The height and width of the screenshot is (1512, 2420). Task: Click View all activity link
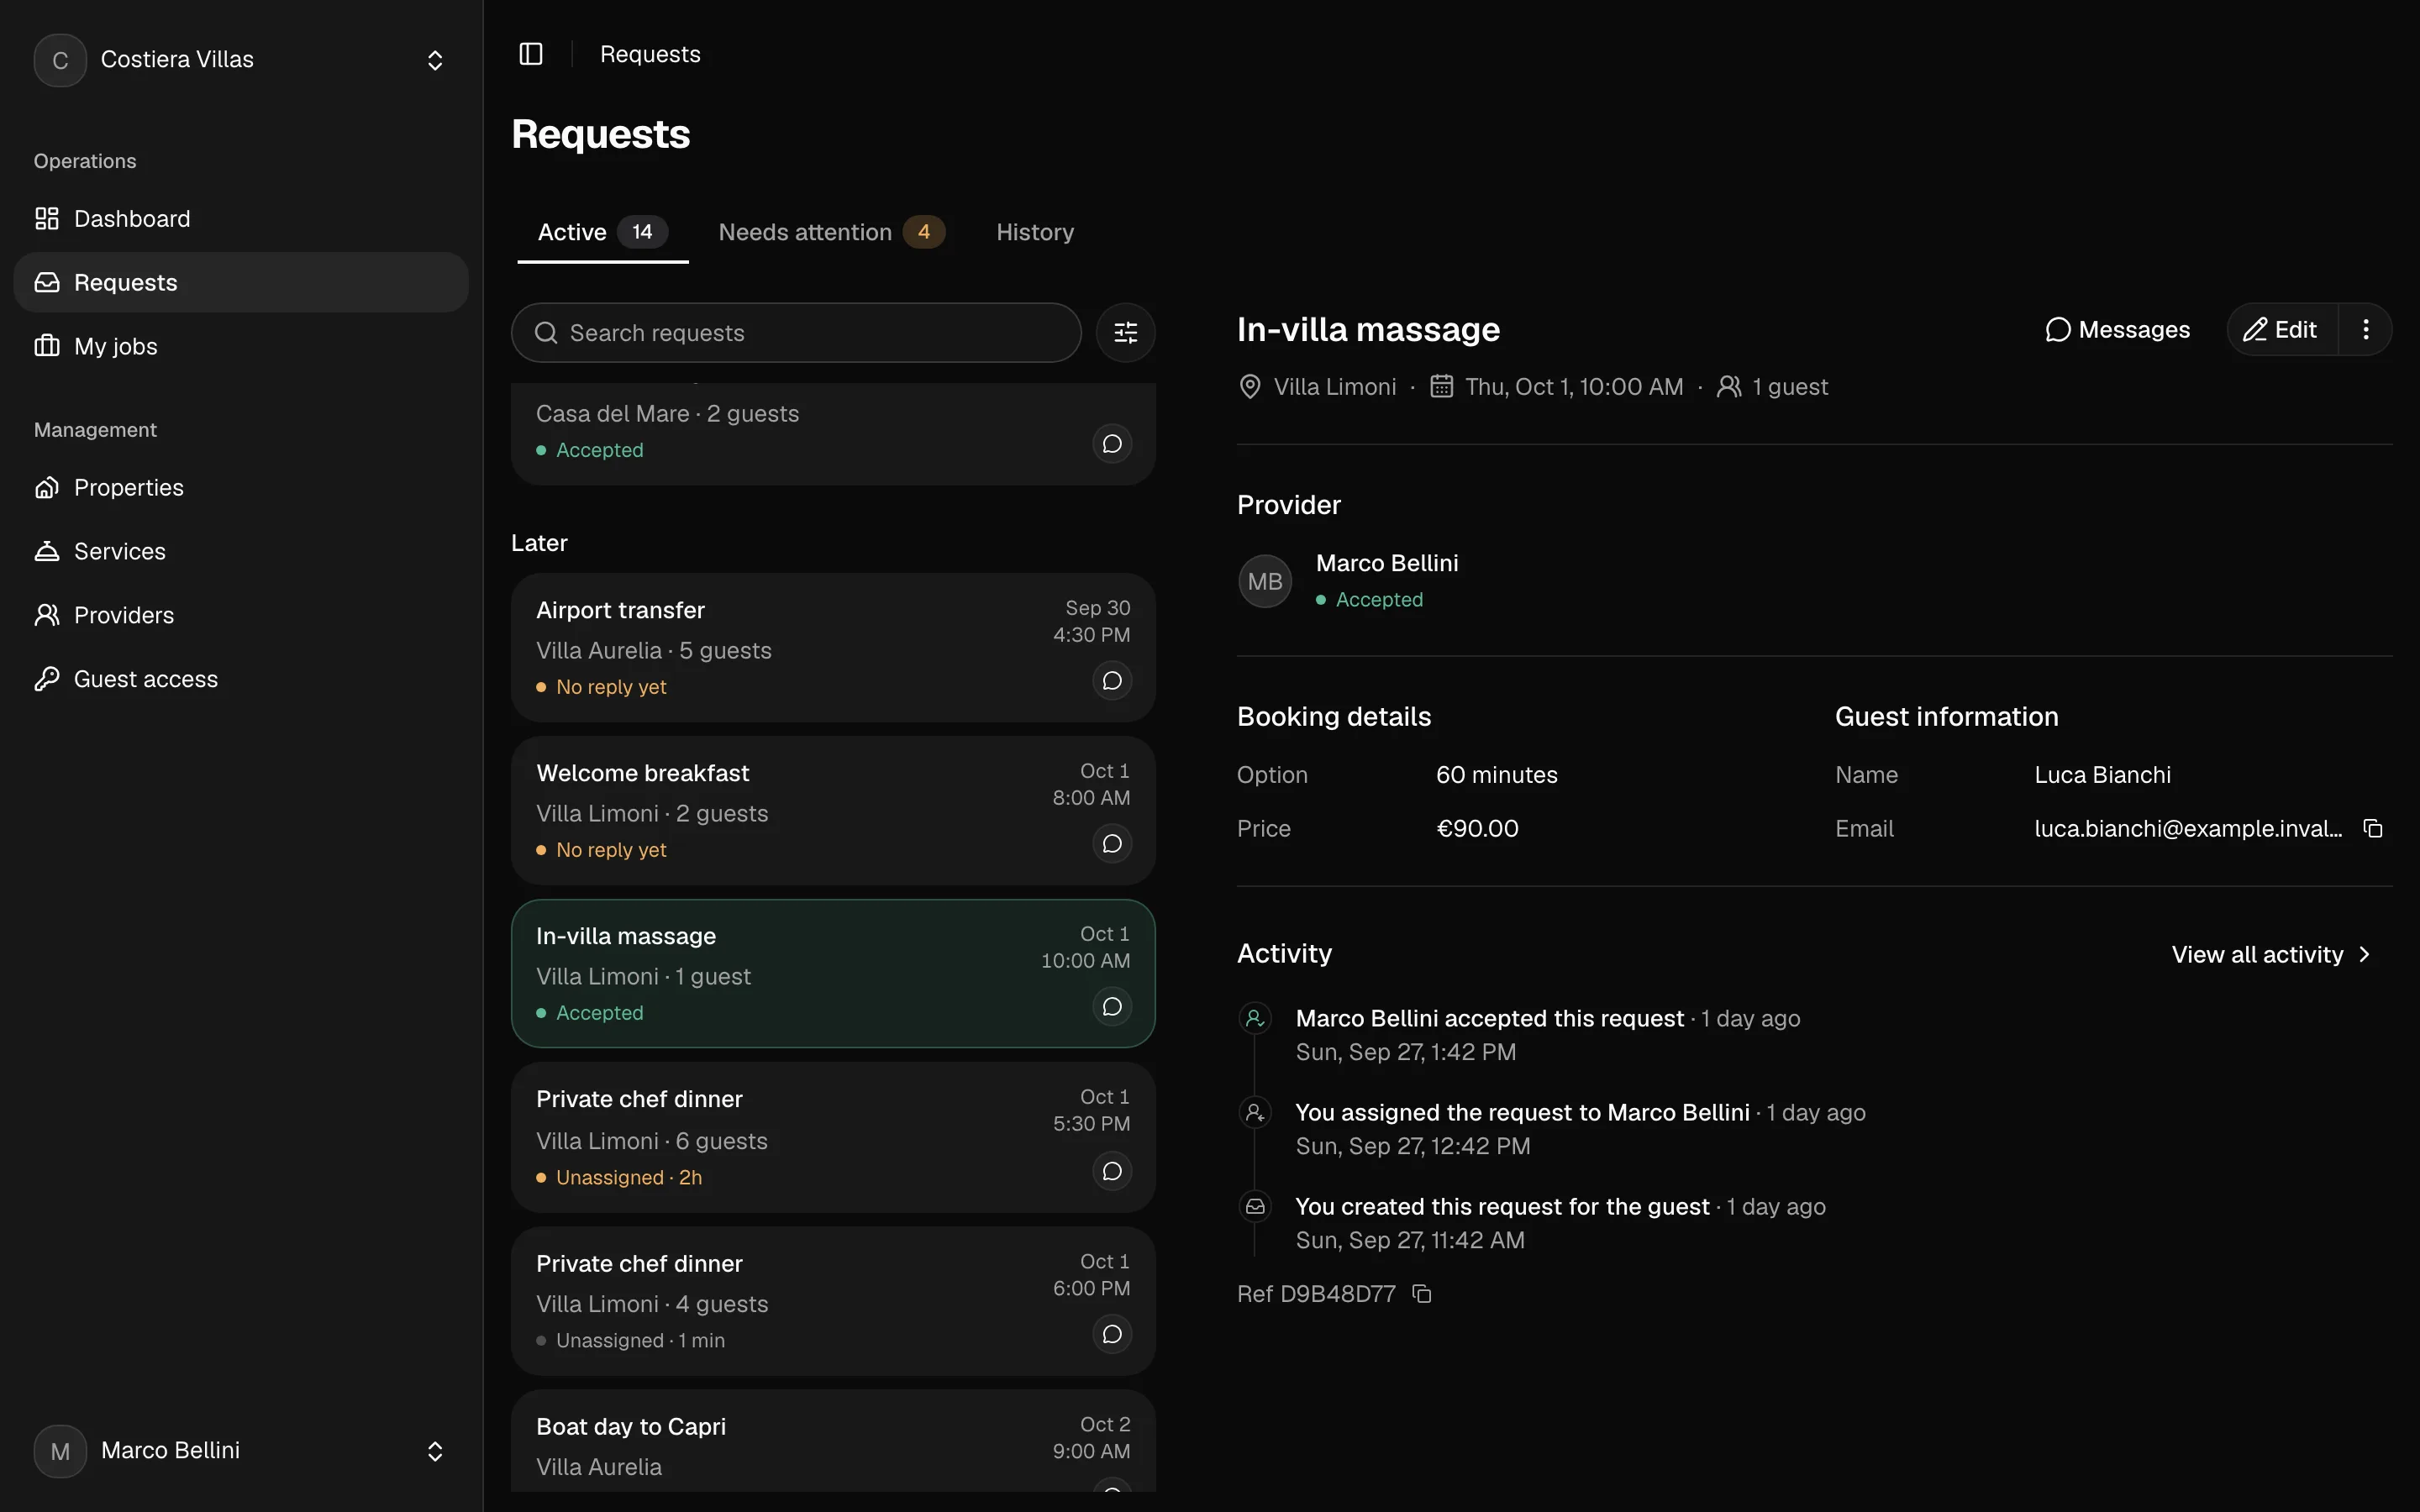coord(2271,955)
